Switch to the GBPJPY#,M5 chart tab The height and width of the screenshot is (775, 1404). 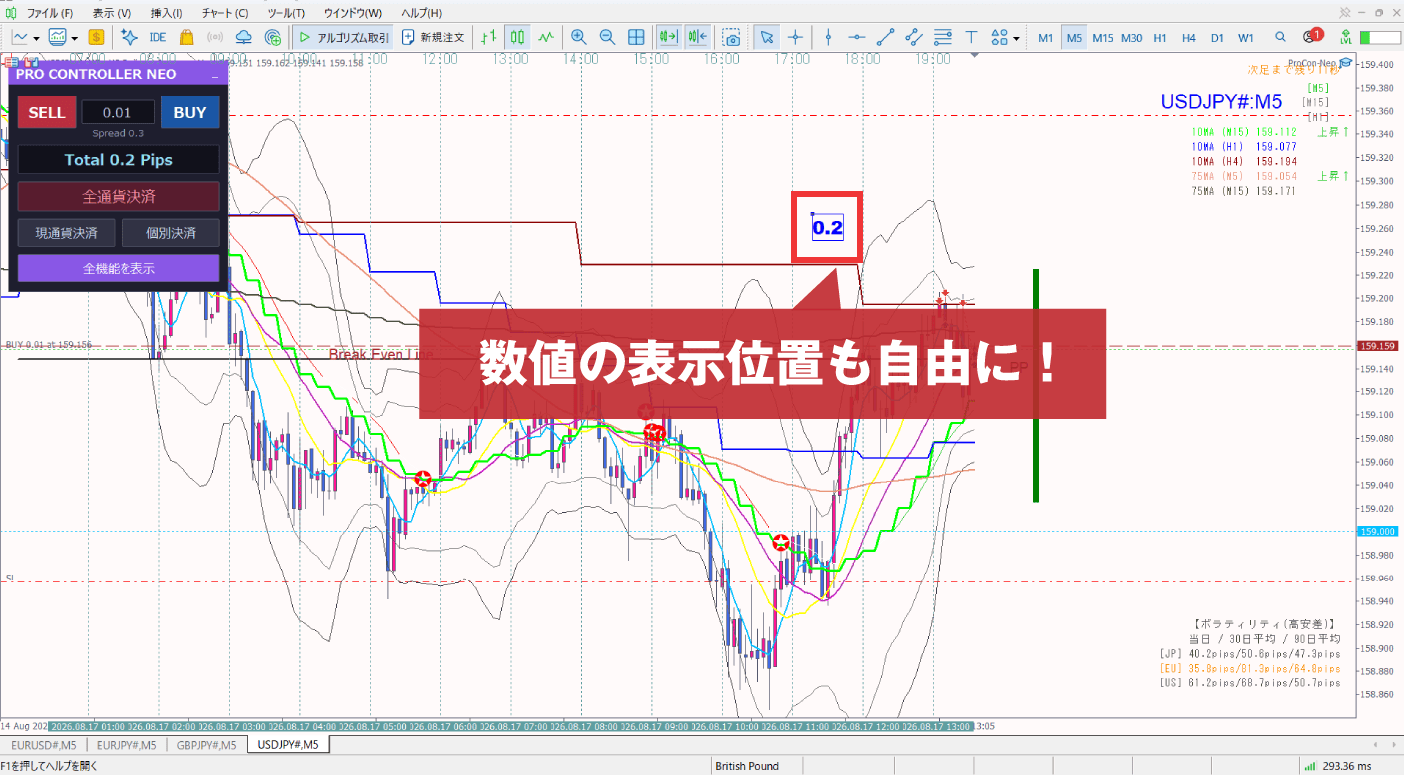point(208,745)
